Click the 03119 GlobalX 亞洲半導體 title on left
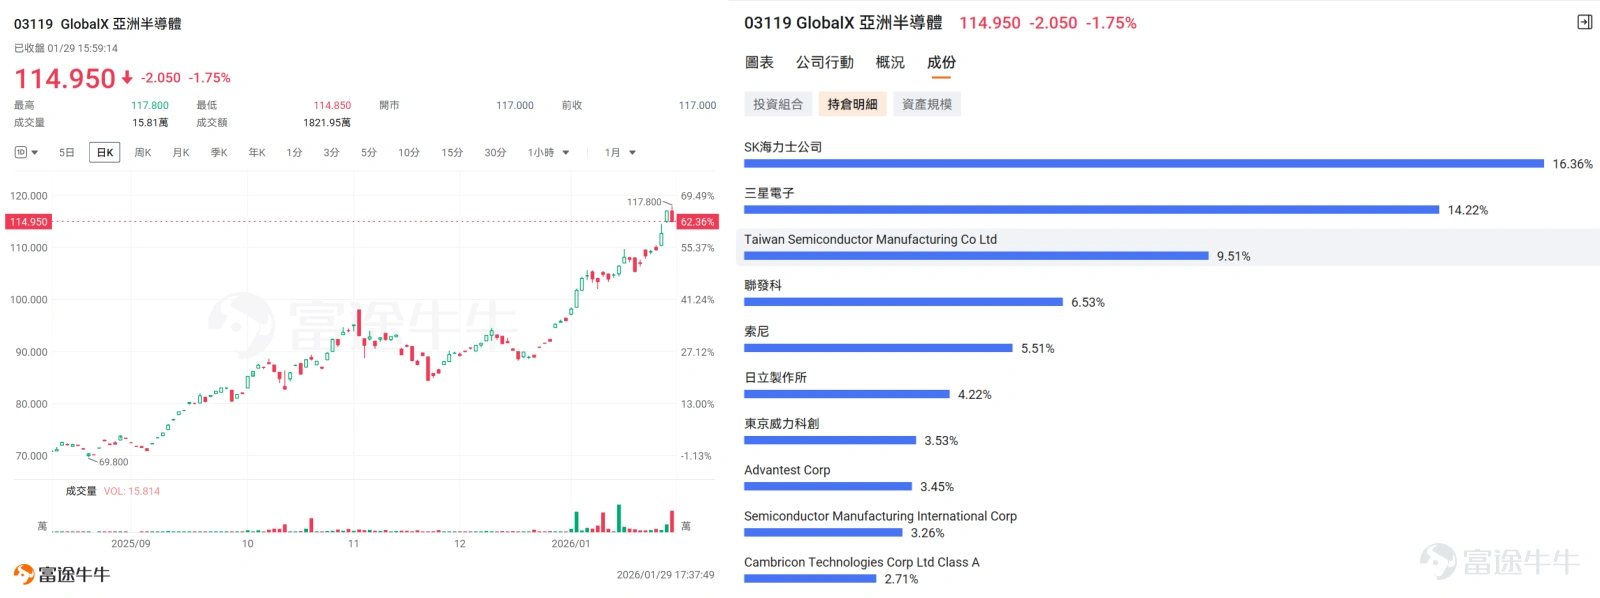This screenshot has width=1600, height=598. coord(98,23)
